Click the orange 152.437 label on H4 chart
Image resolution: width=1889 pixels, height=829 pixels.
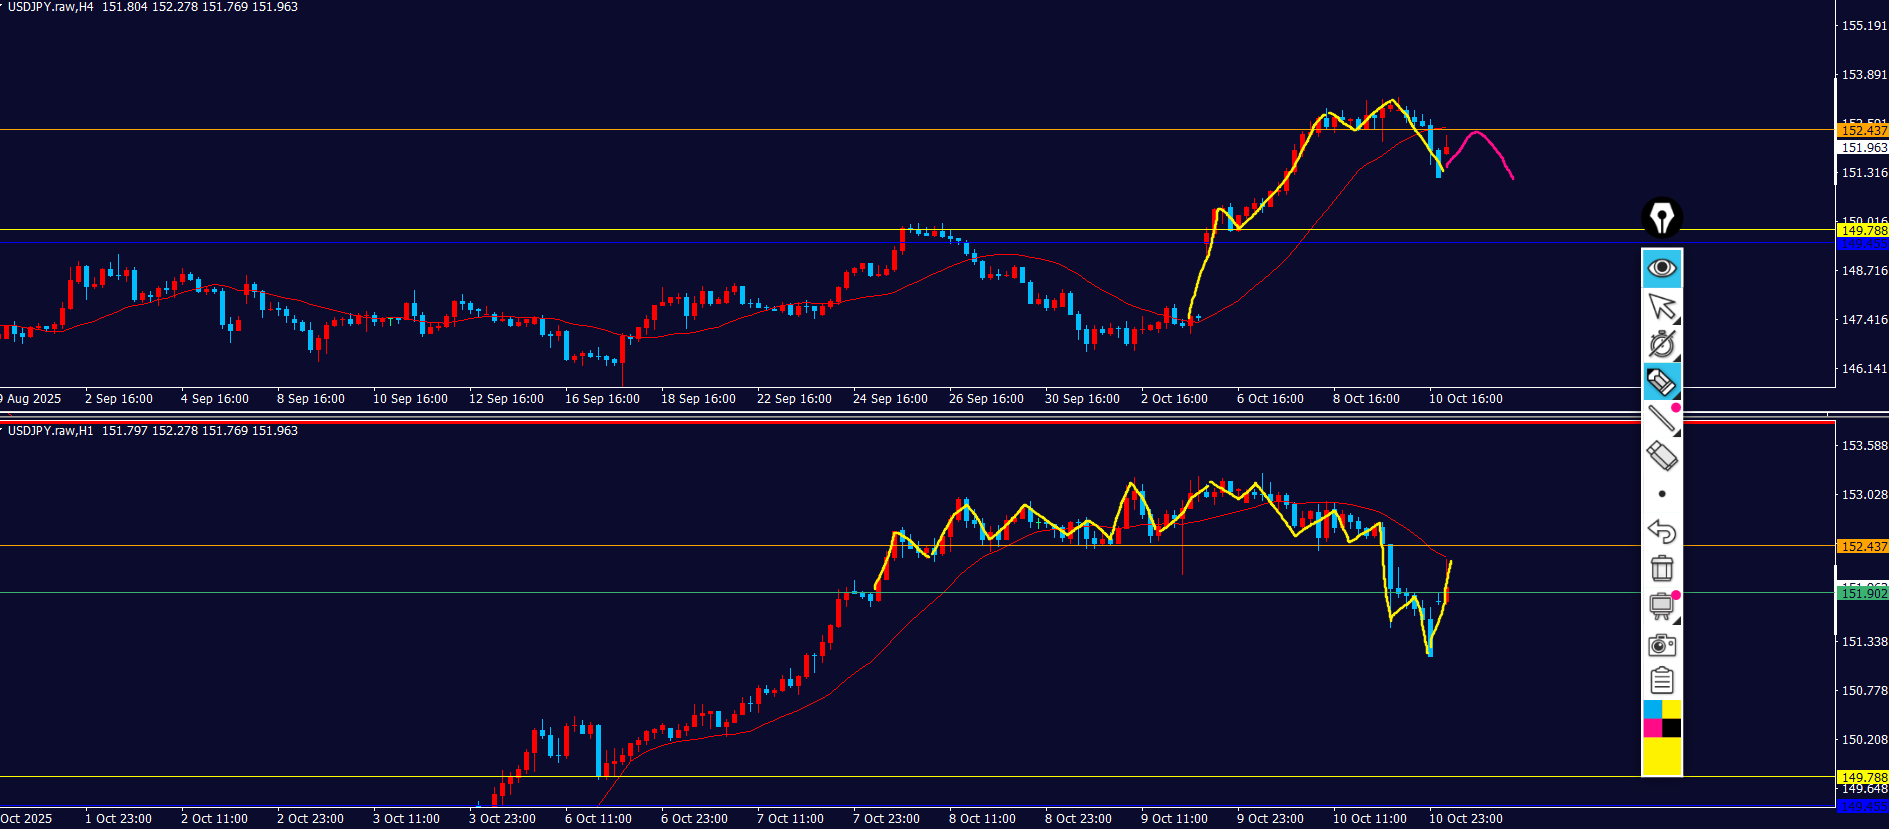pos(1864,130)
